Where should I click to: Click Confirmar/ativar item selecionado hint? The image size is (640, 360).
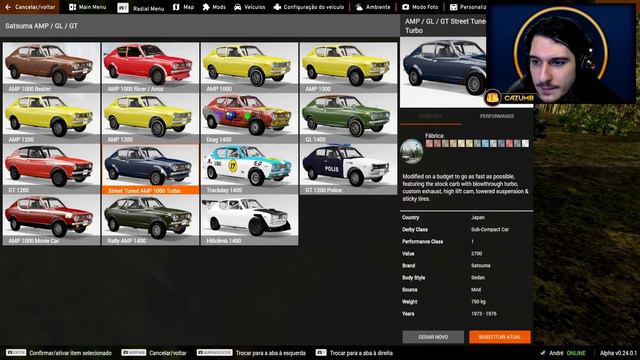tap(70, 353)
